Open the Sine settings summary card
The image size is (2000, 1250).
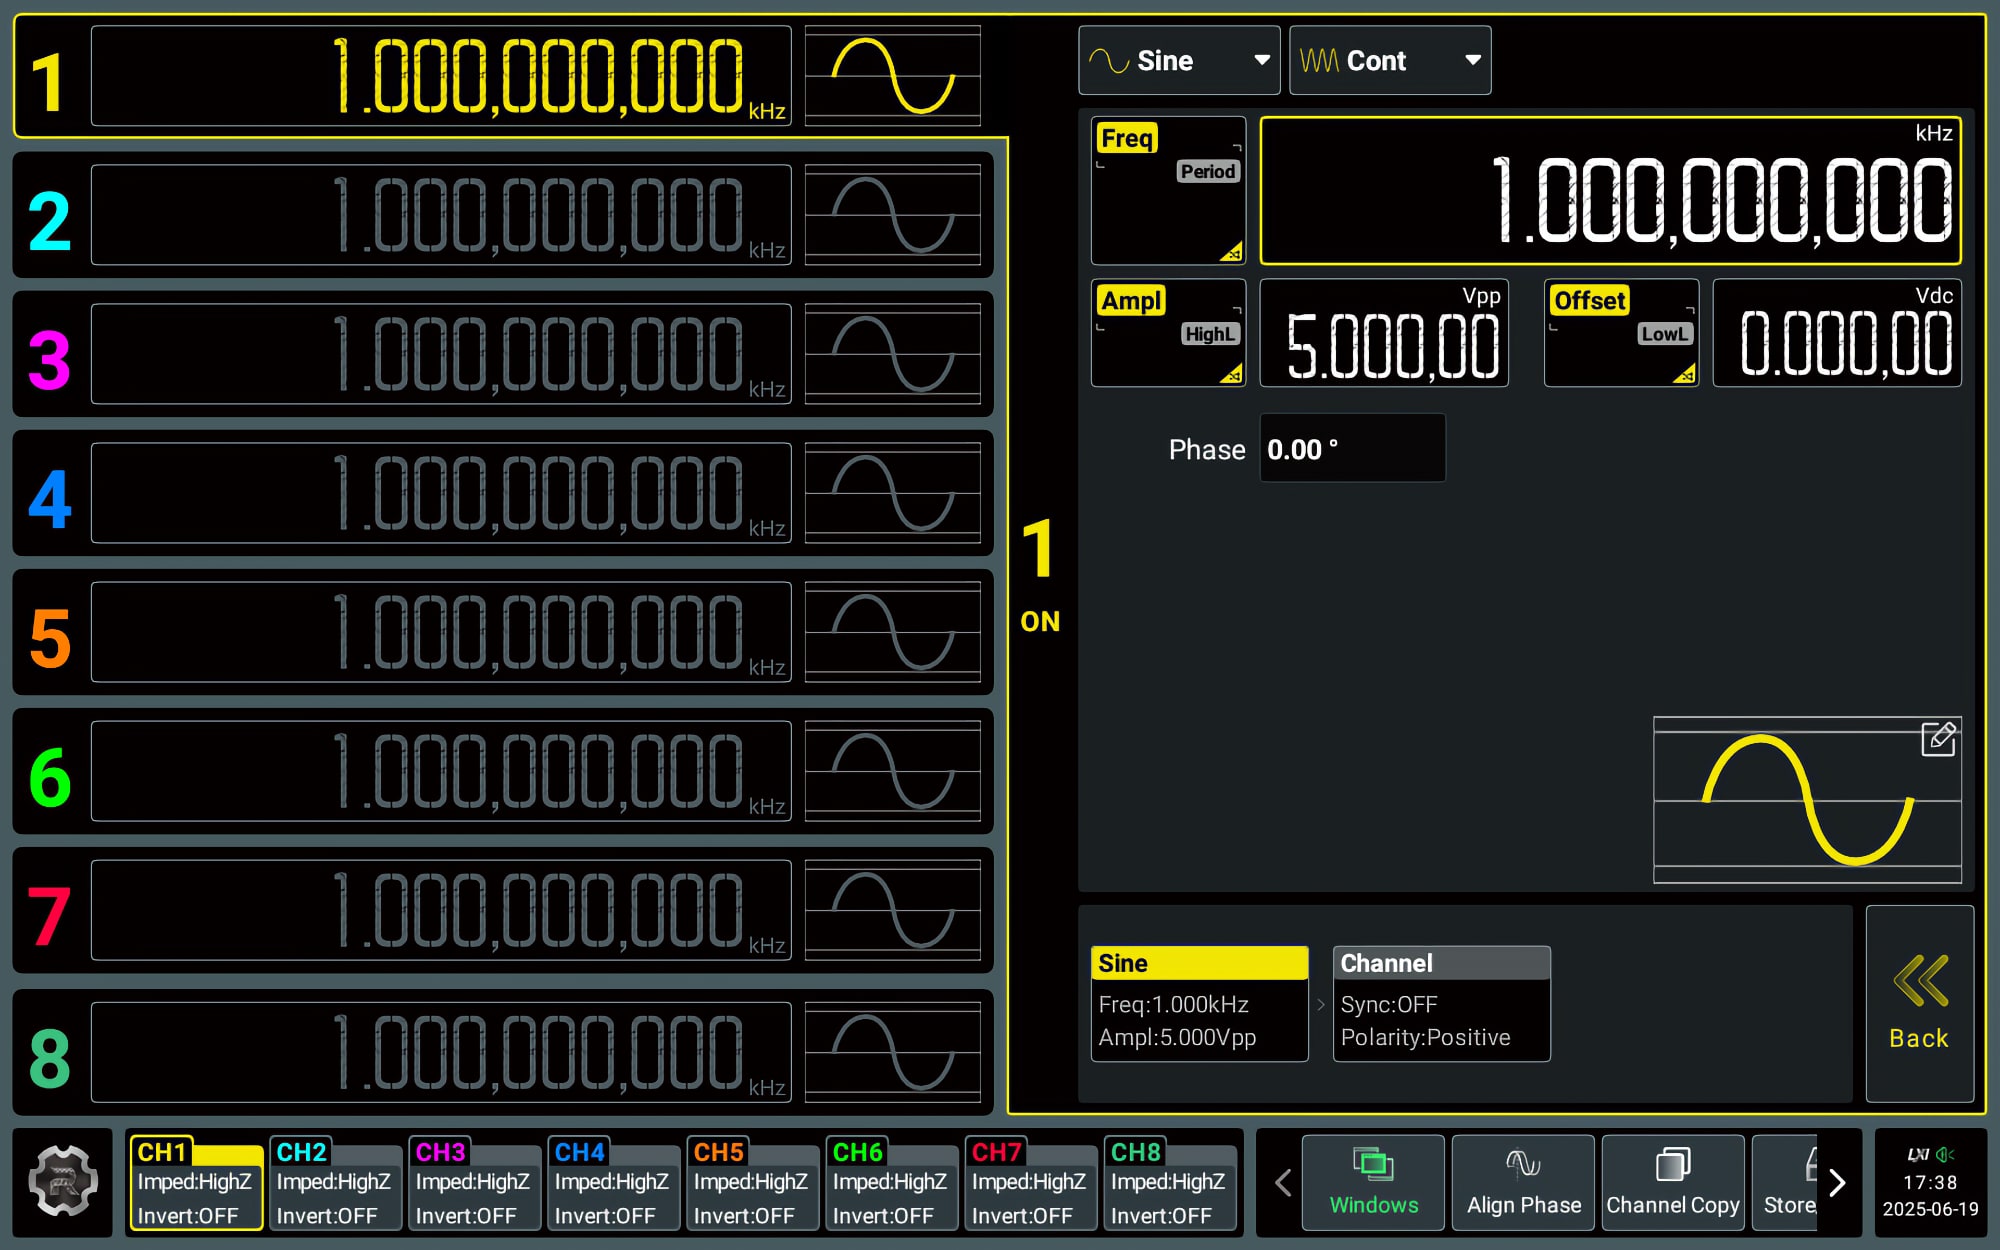1199,1003
